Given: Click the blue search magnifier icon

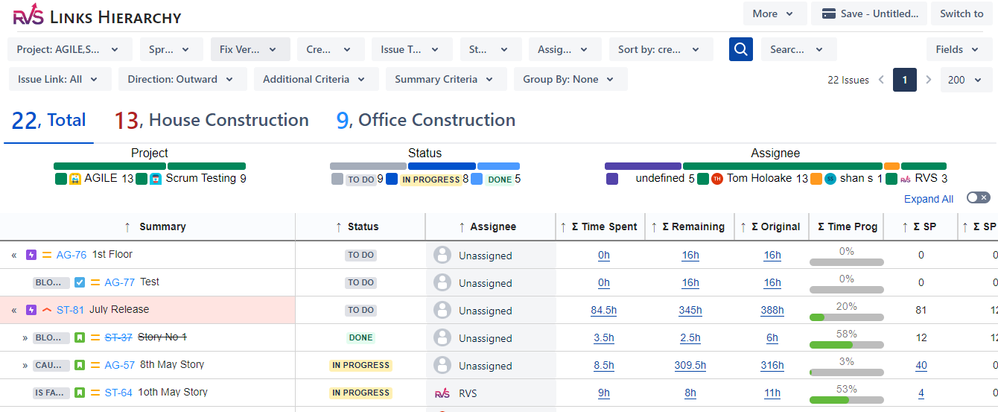Looking at the screenshot, I should pyautogui.click(x=740, y=49).
